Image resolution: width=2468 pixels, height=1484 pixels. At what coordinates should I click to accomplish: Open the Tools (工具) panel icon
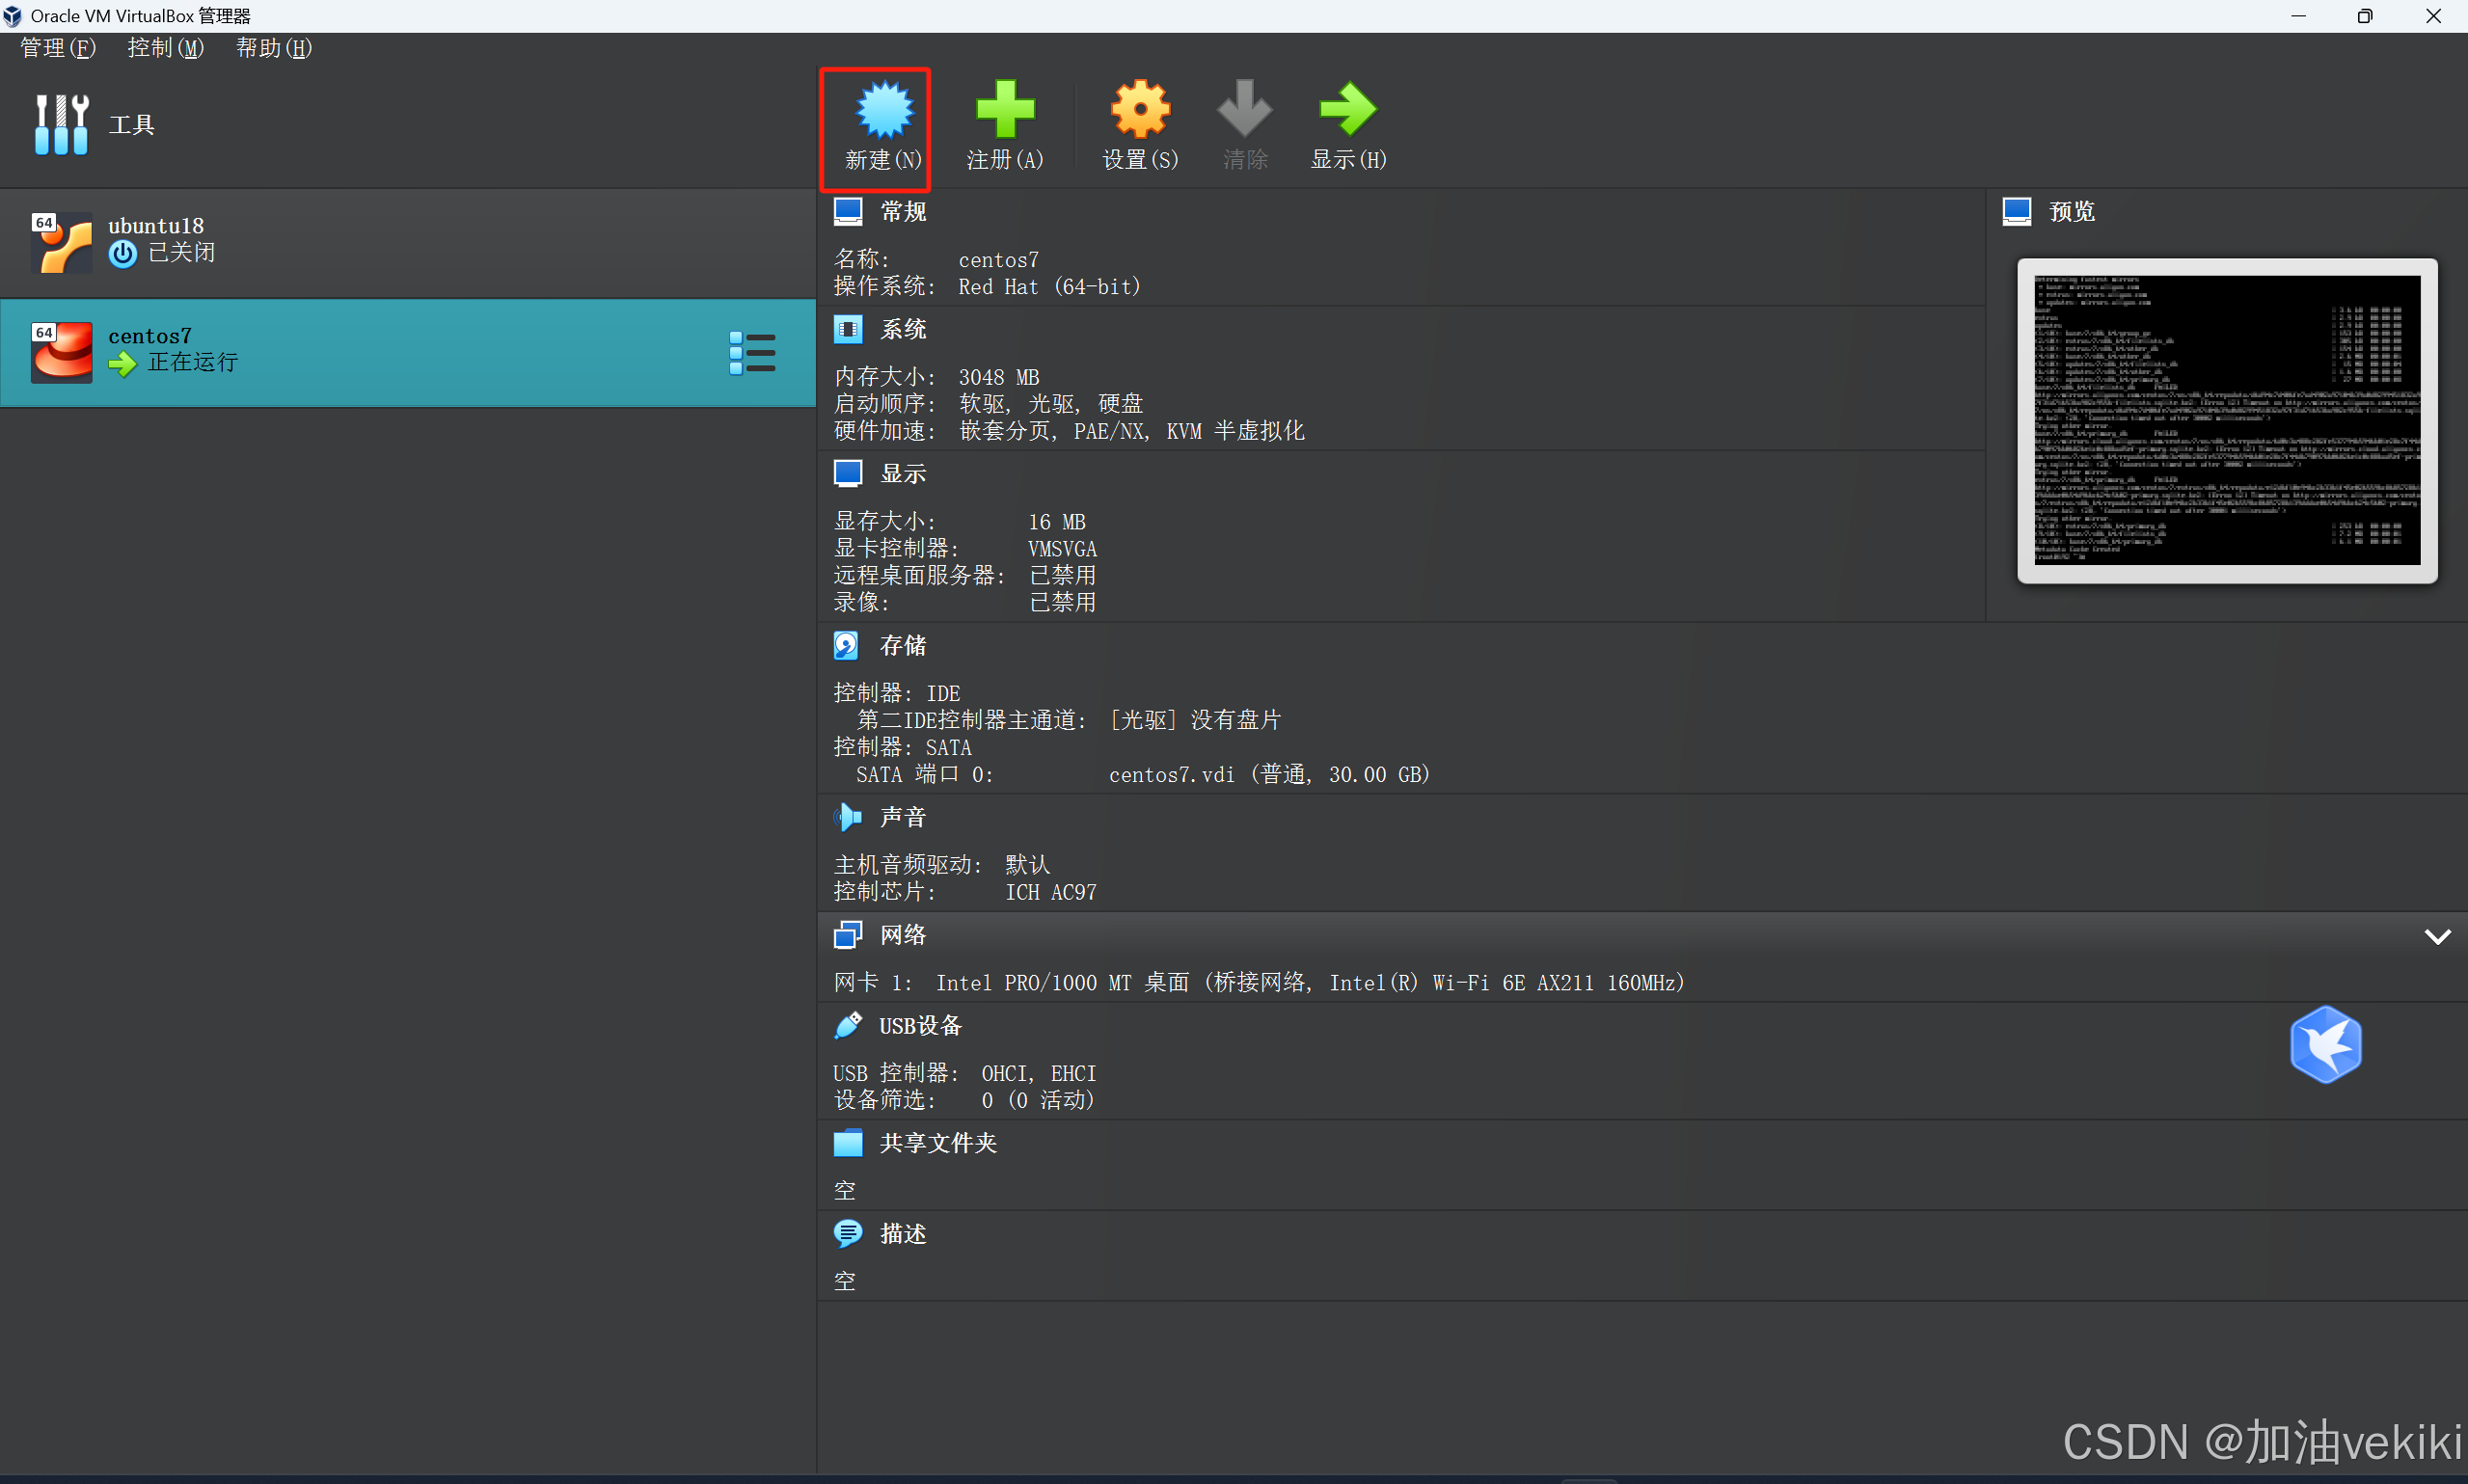coord(61,123)
